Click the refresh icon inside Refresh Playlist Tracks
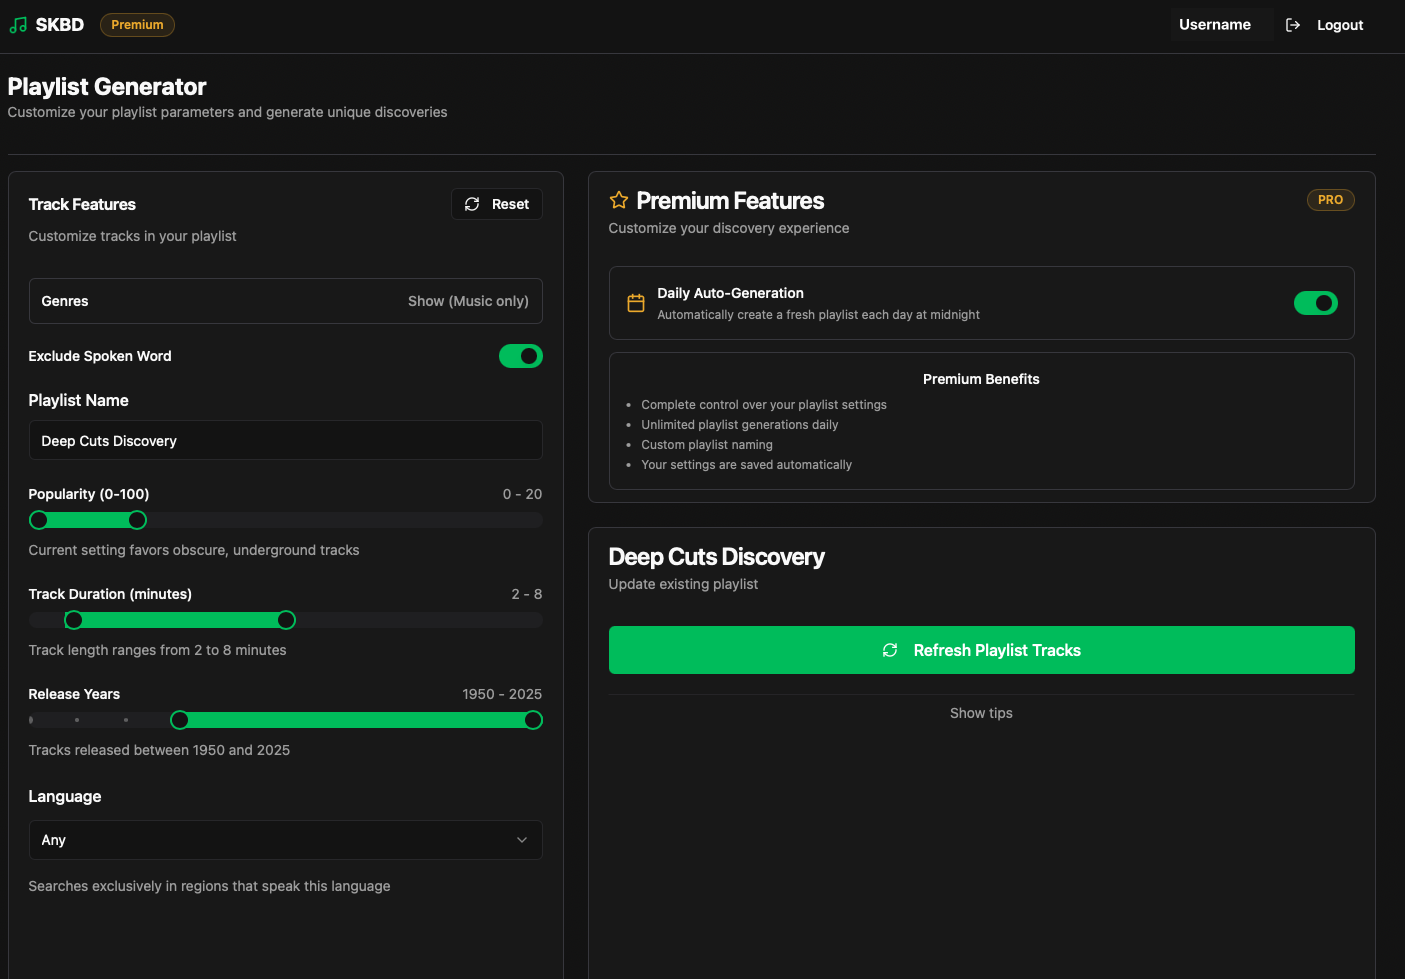 pos(890,650)
